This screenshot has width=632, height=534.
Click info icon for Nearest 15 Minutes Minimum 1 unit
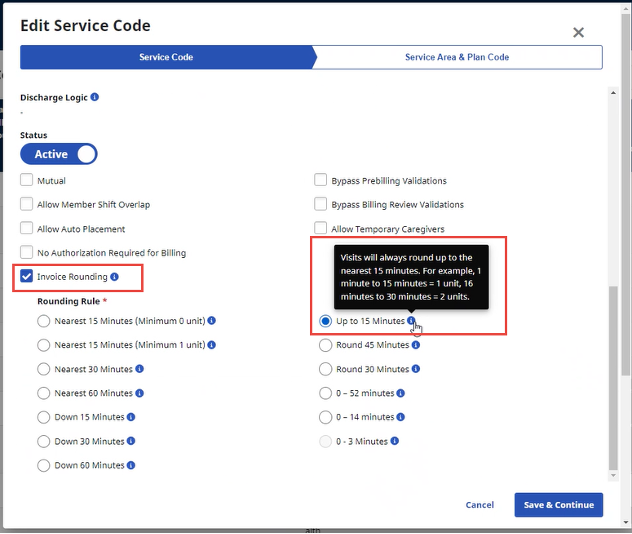pos(212,345)
